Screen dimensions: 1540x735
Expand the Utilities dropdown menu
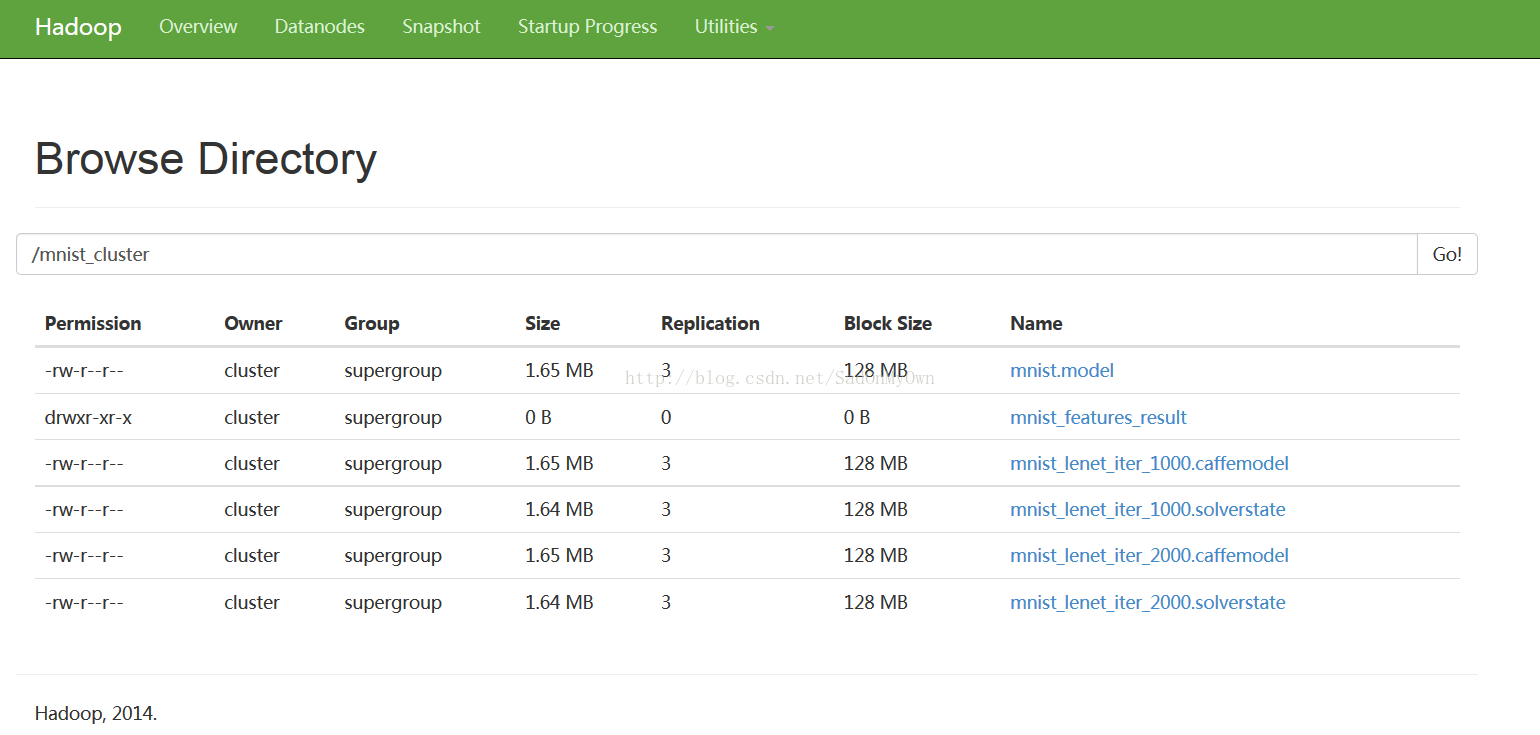pos(734,27)
